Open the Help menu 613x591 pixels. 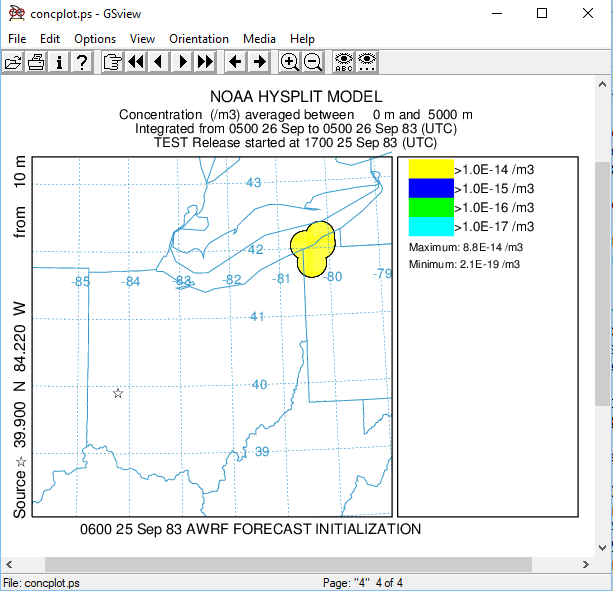pos(302,39)
